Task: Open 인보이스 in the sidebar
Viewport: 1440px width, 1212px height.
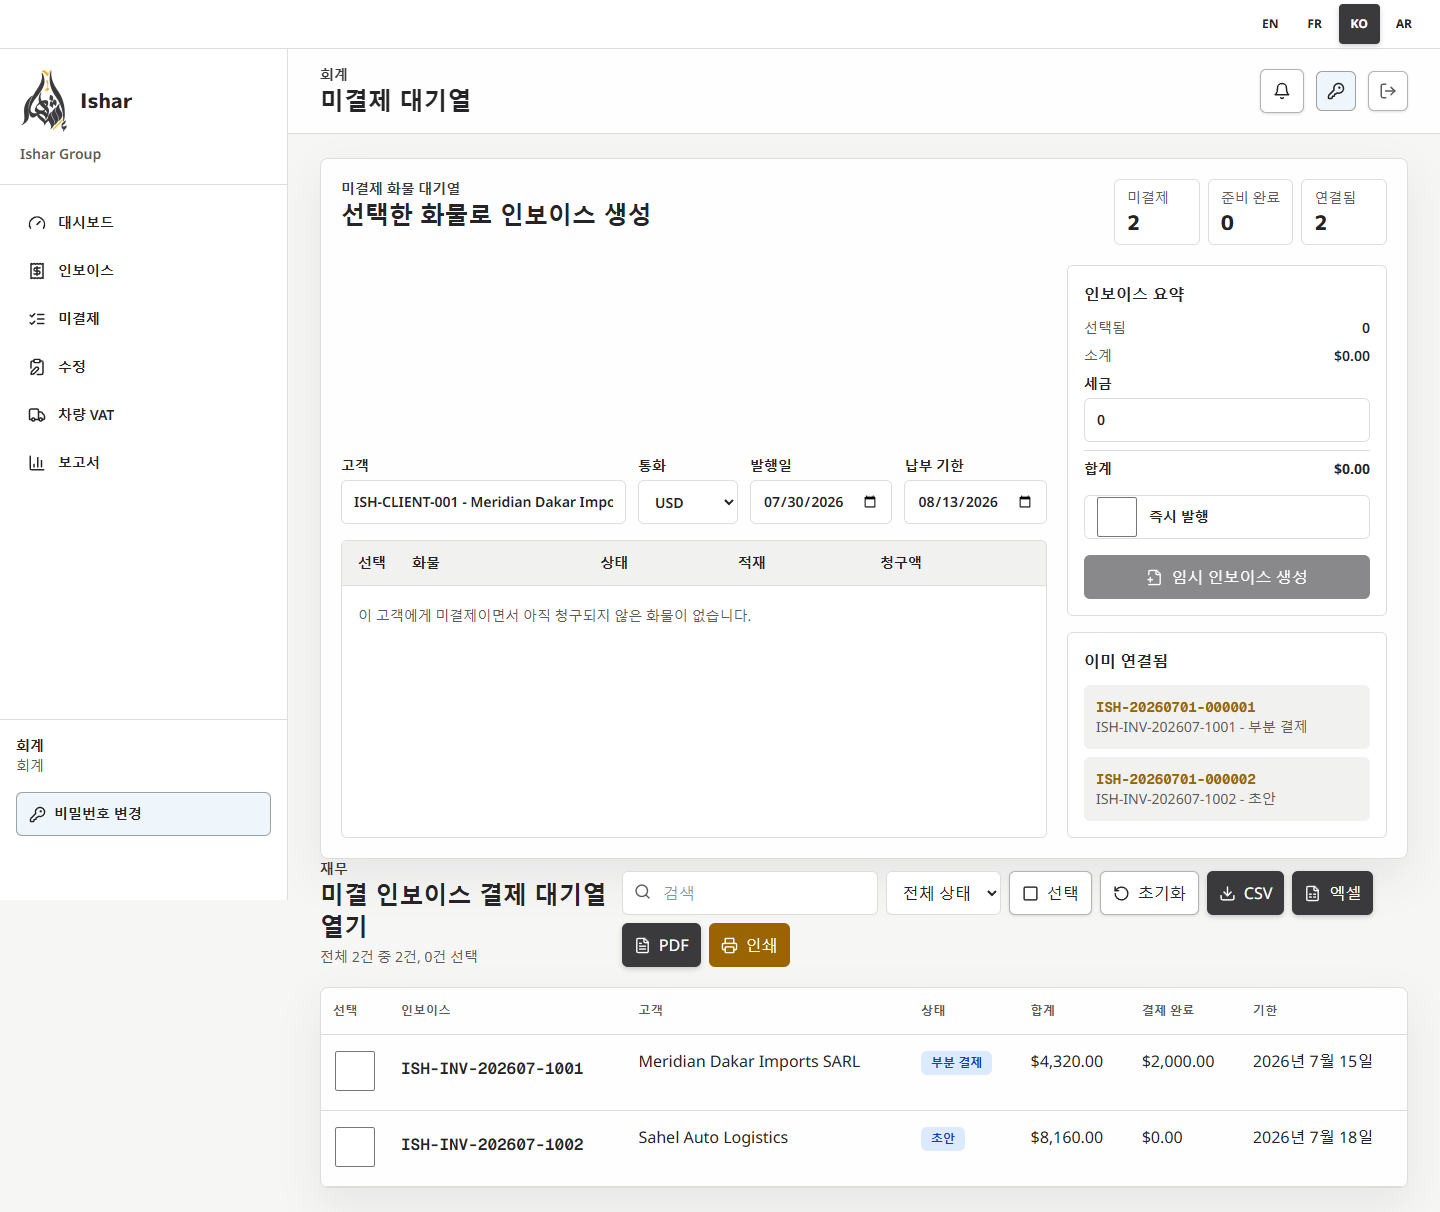Action: coord(143,270)
